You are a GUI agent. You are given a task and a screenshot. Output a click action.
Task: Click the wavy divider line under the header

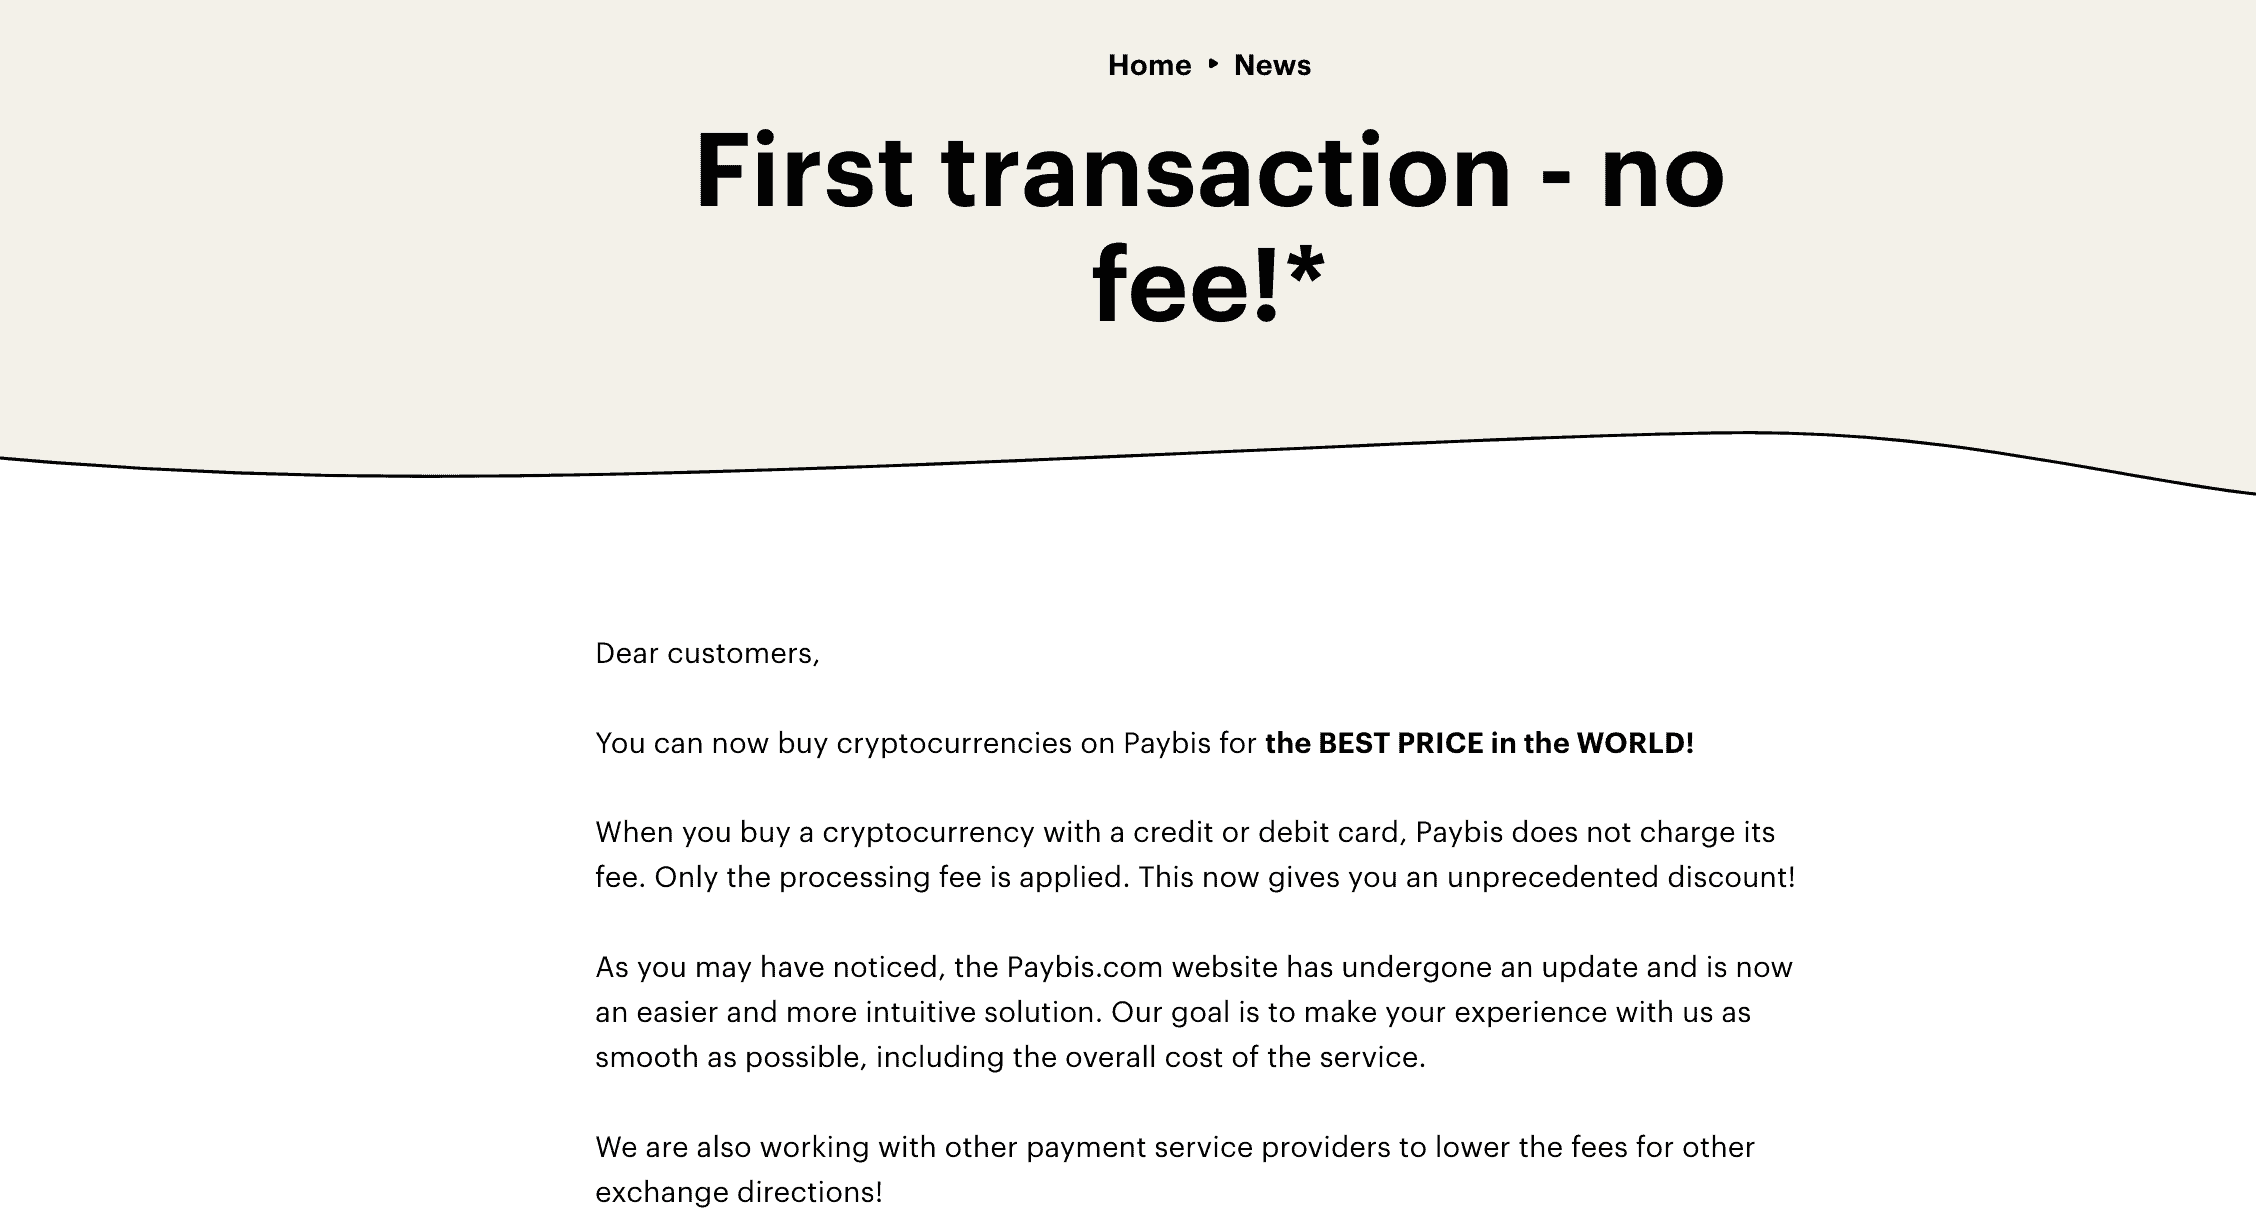[1128, 462]
